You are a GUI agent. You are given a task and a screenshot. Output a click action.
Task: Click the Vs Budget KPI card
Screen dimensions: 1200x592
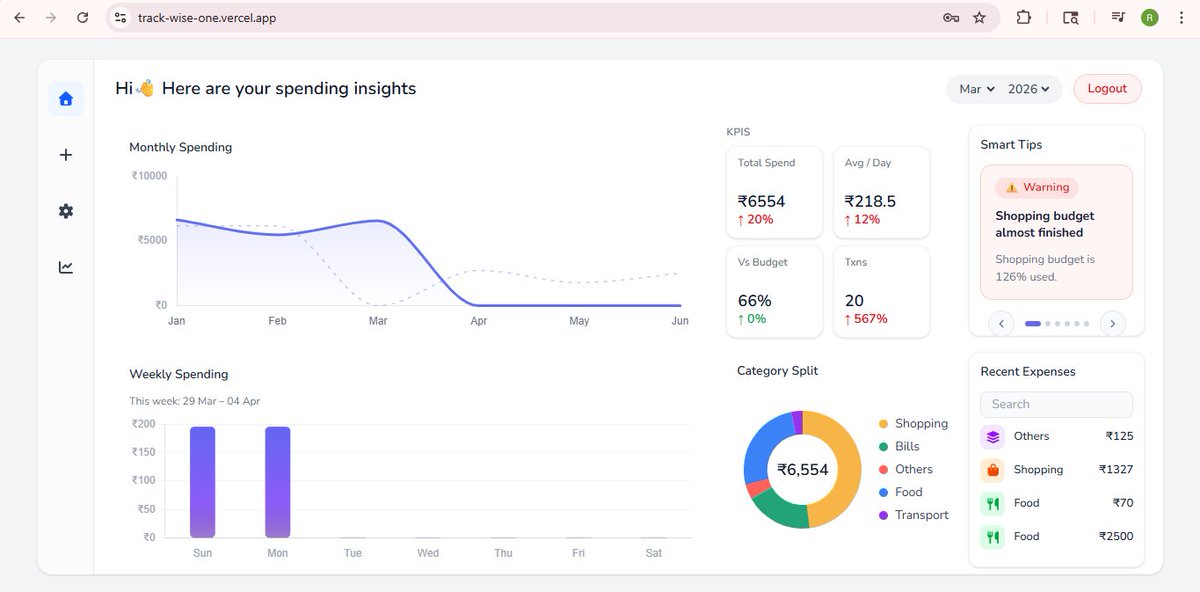coord(775,292)
